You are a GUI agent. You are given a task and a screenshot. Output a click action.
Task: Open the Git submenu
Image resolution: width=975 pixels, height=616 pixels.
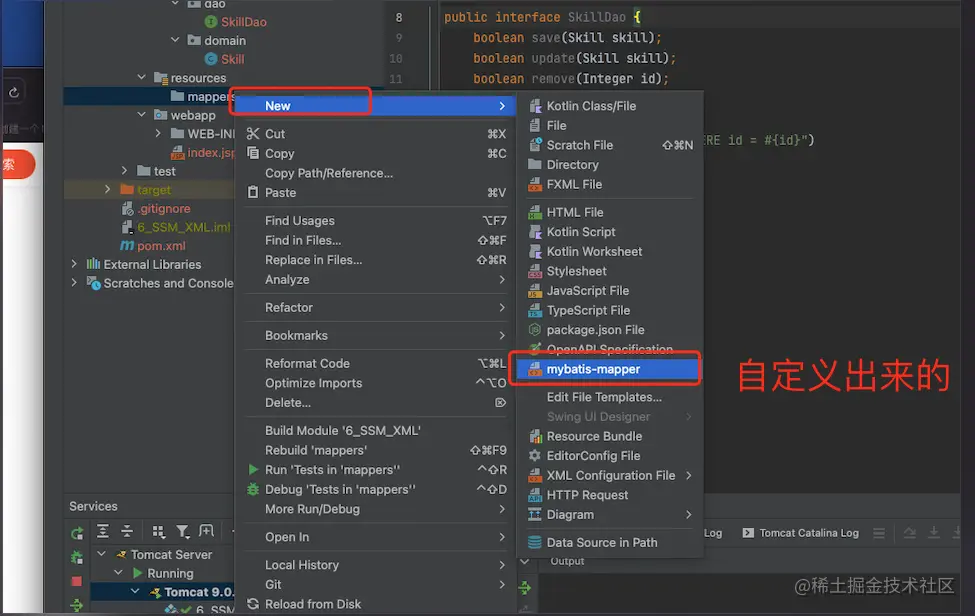pos(375,584)
